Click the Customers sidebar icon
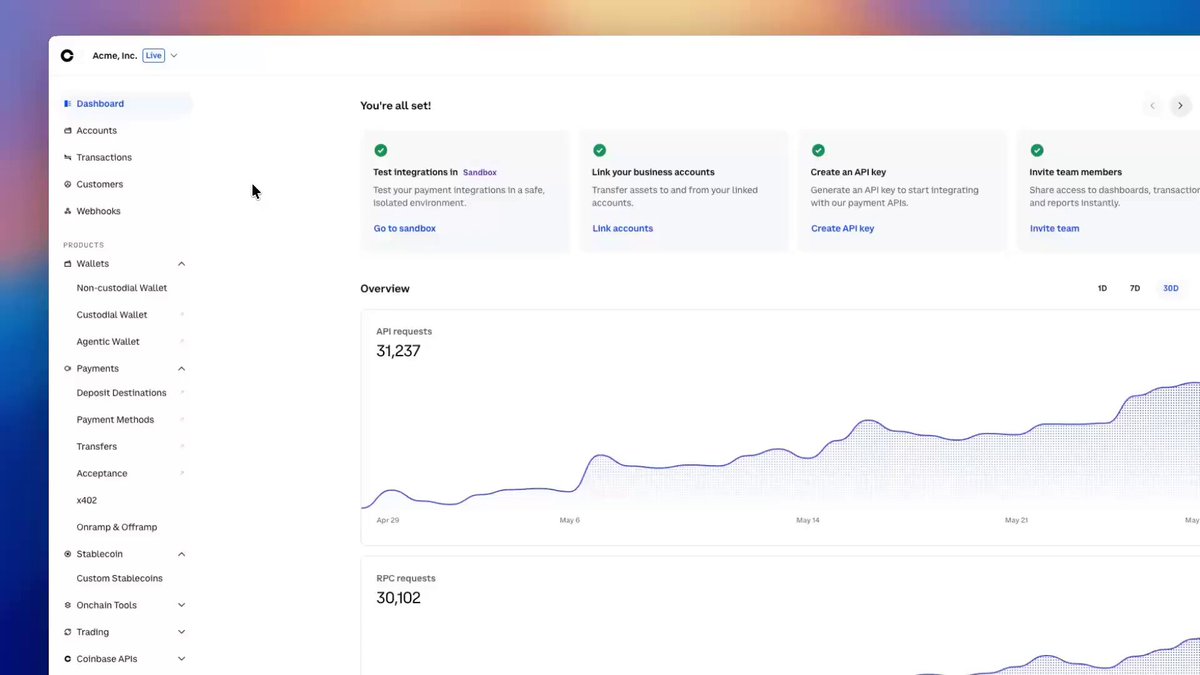Viewport: 1200px width, 675px height. [67, 185]
